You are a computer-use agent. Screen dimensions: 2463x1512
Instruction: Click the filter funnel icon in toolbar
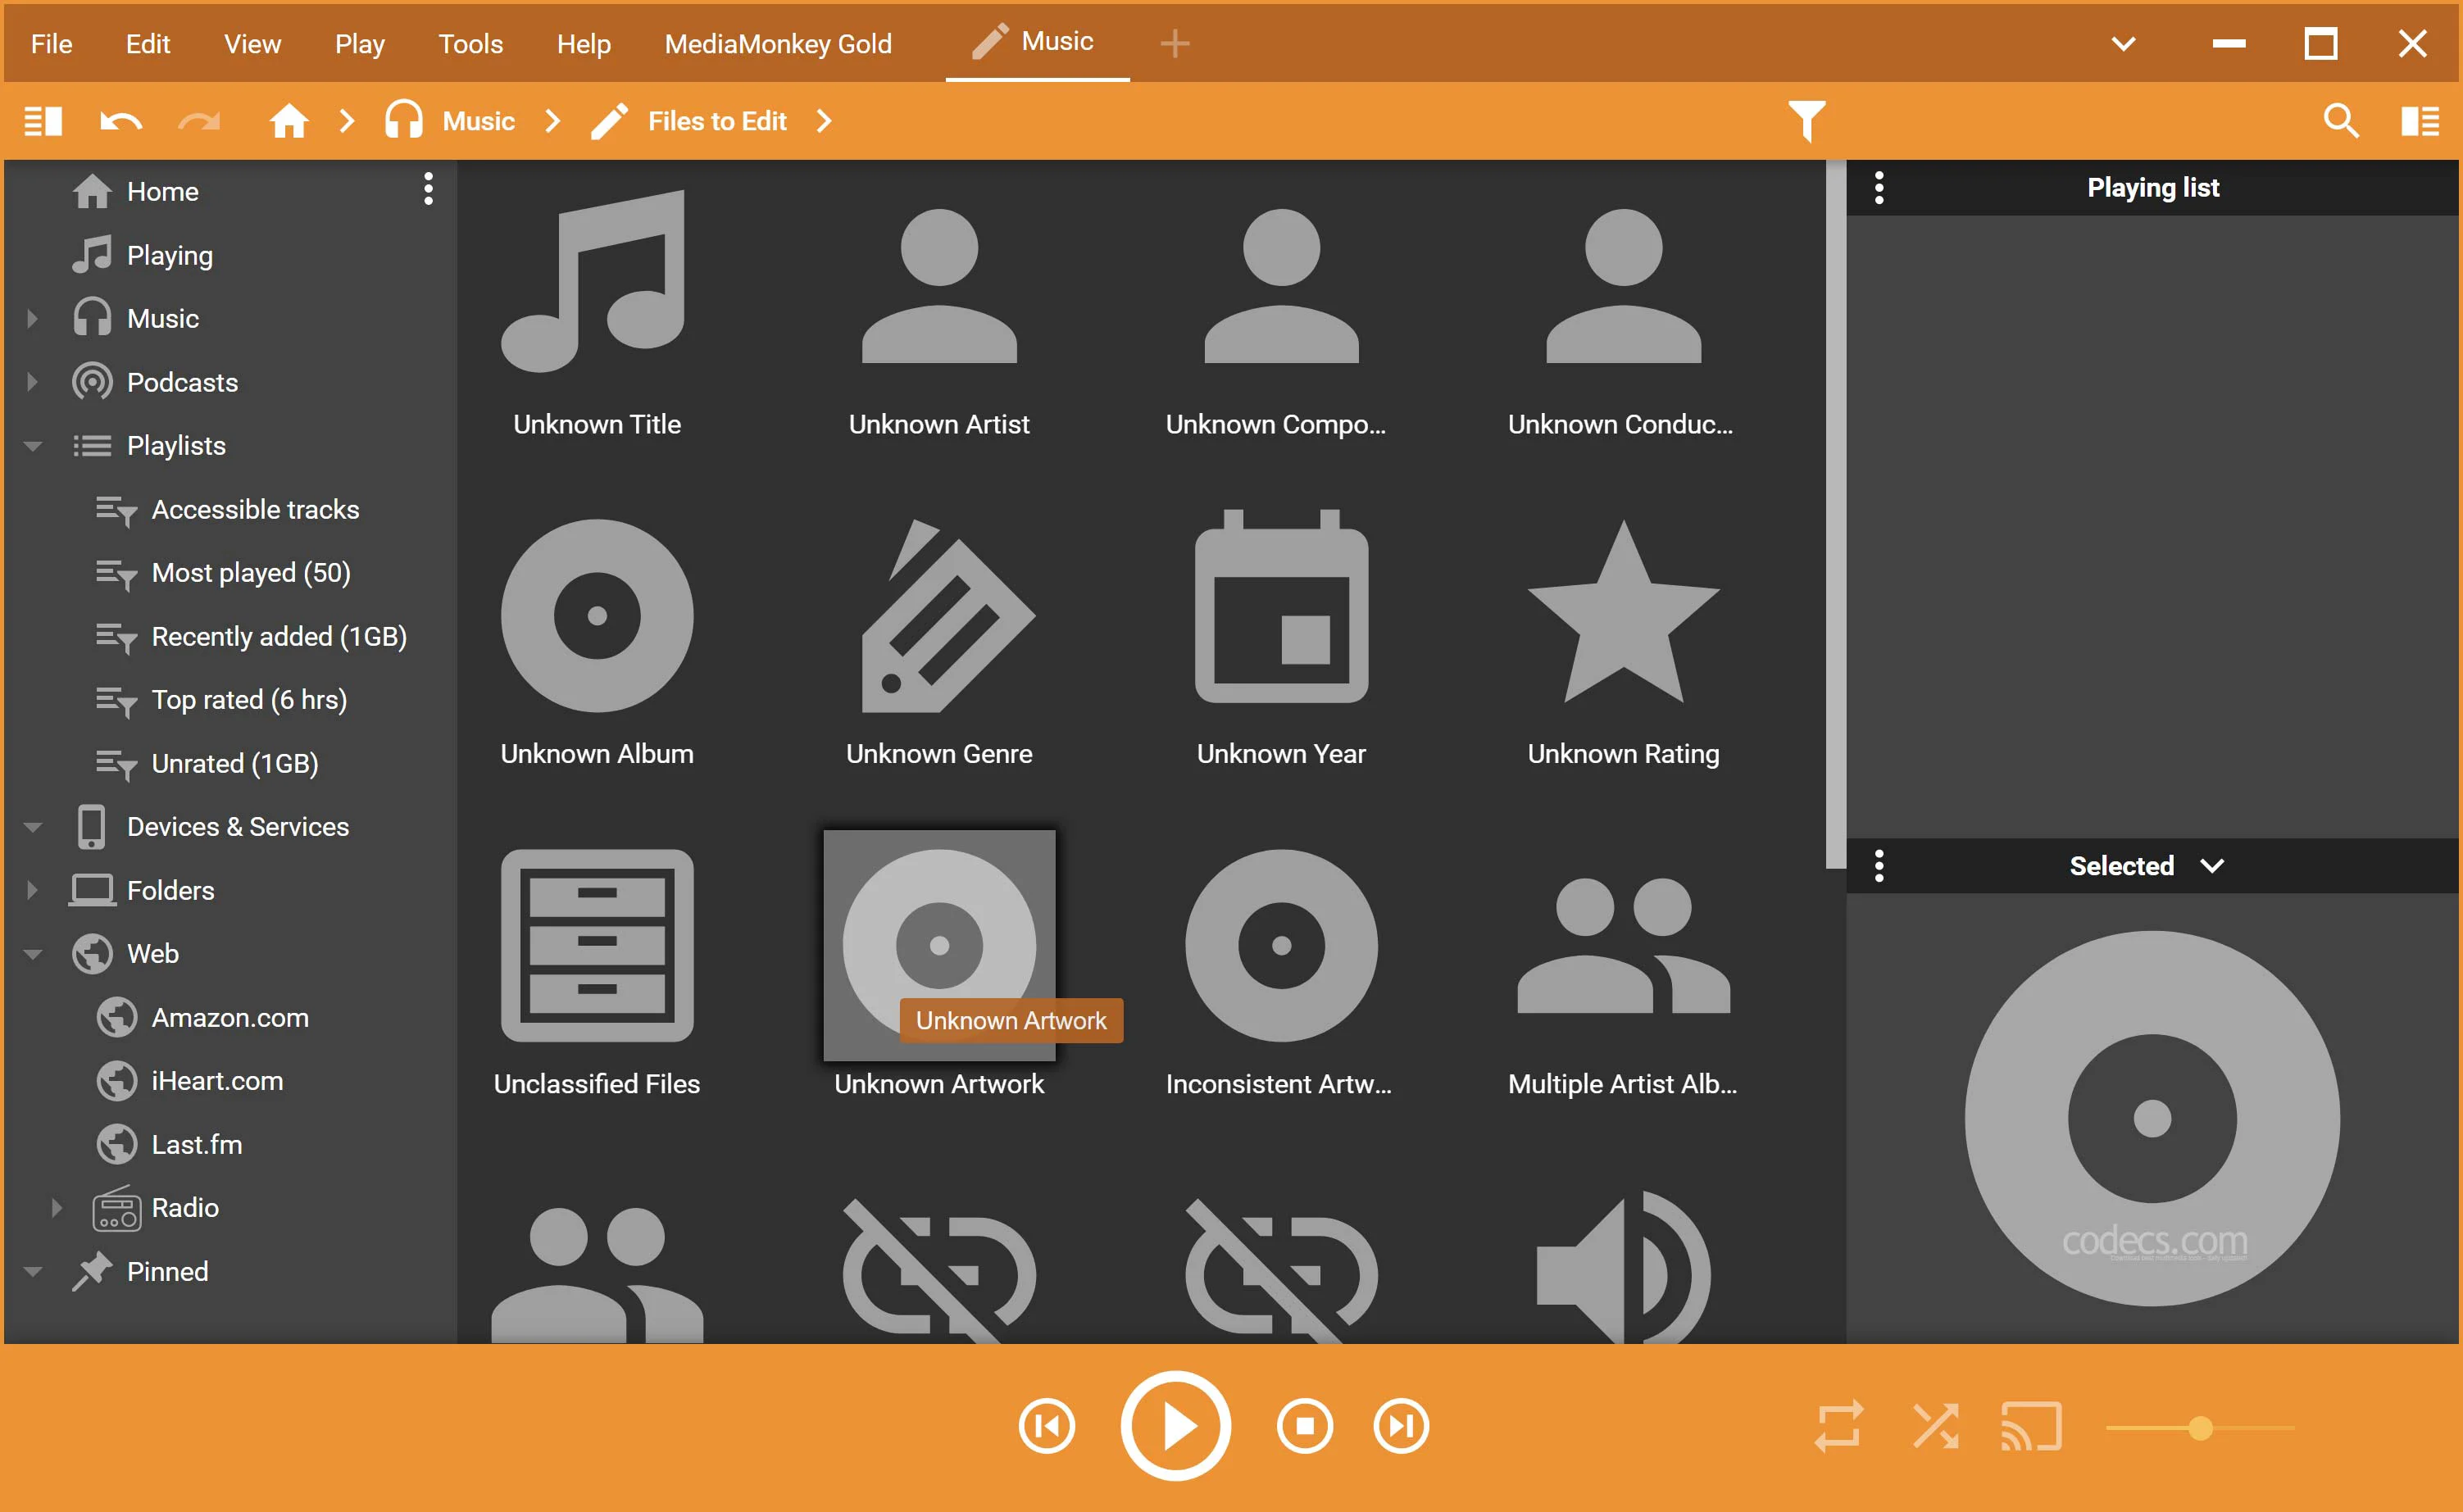(x=1806, y=121)
